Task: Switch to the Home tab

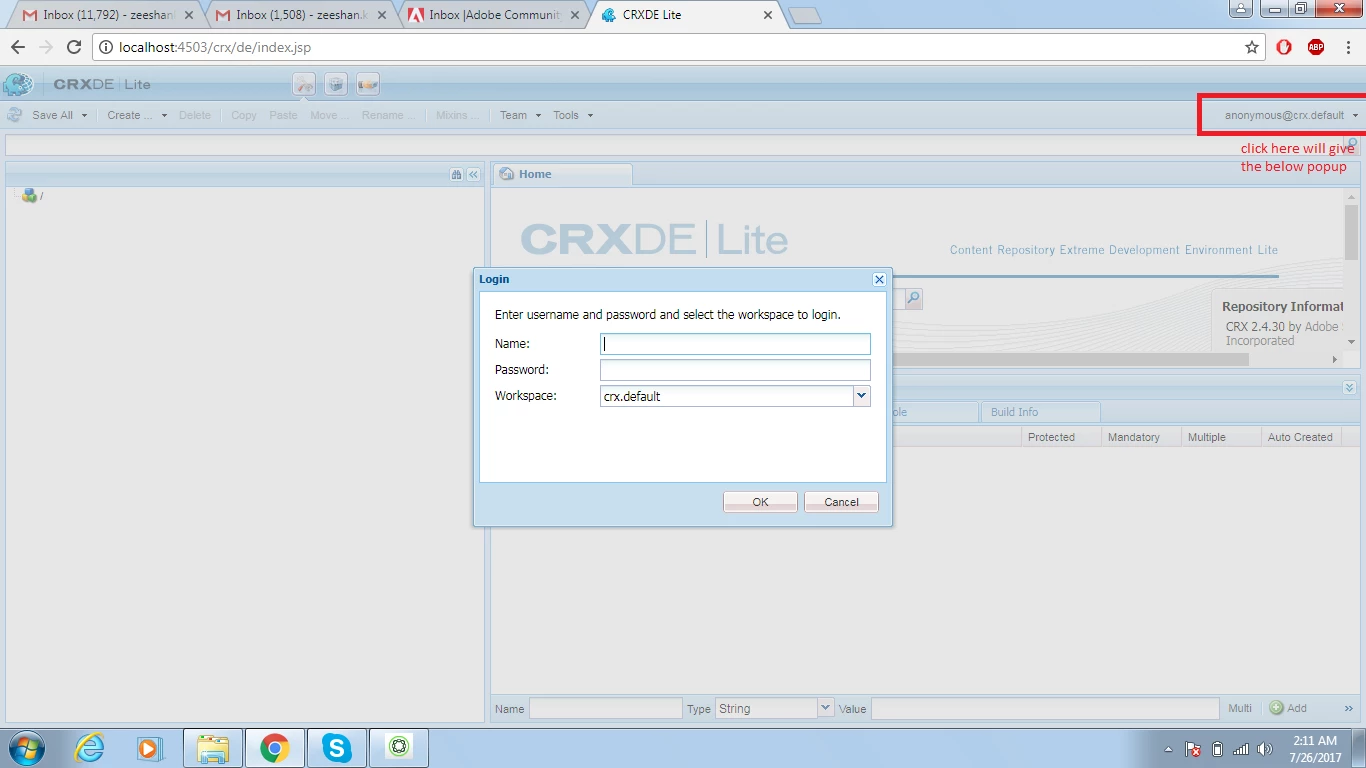Action: point(562,174)
